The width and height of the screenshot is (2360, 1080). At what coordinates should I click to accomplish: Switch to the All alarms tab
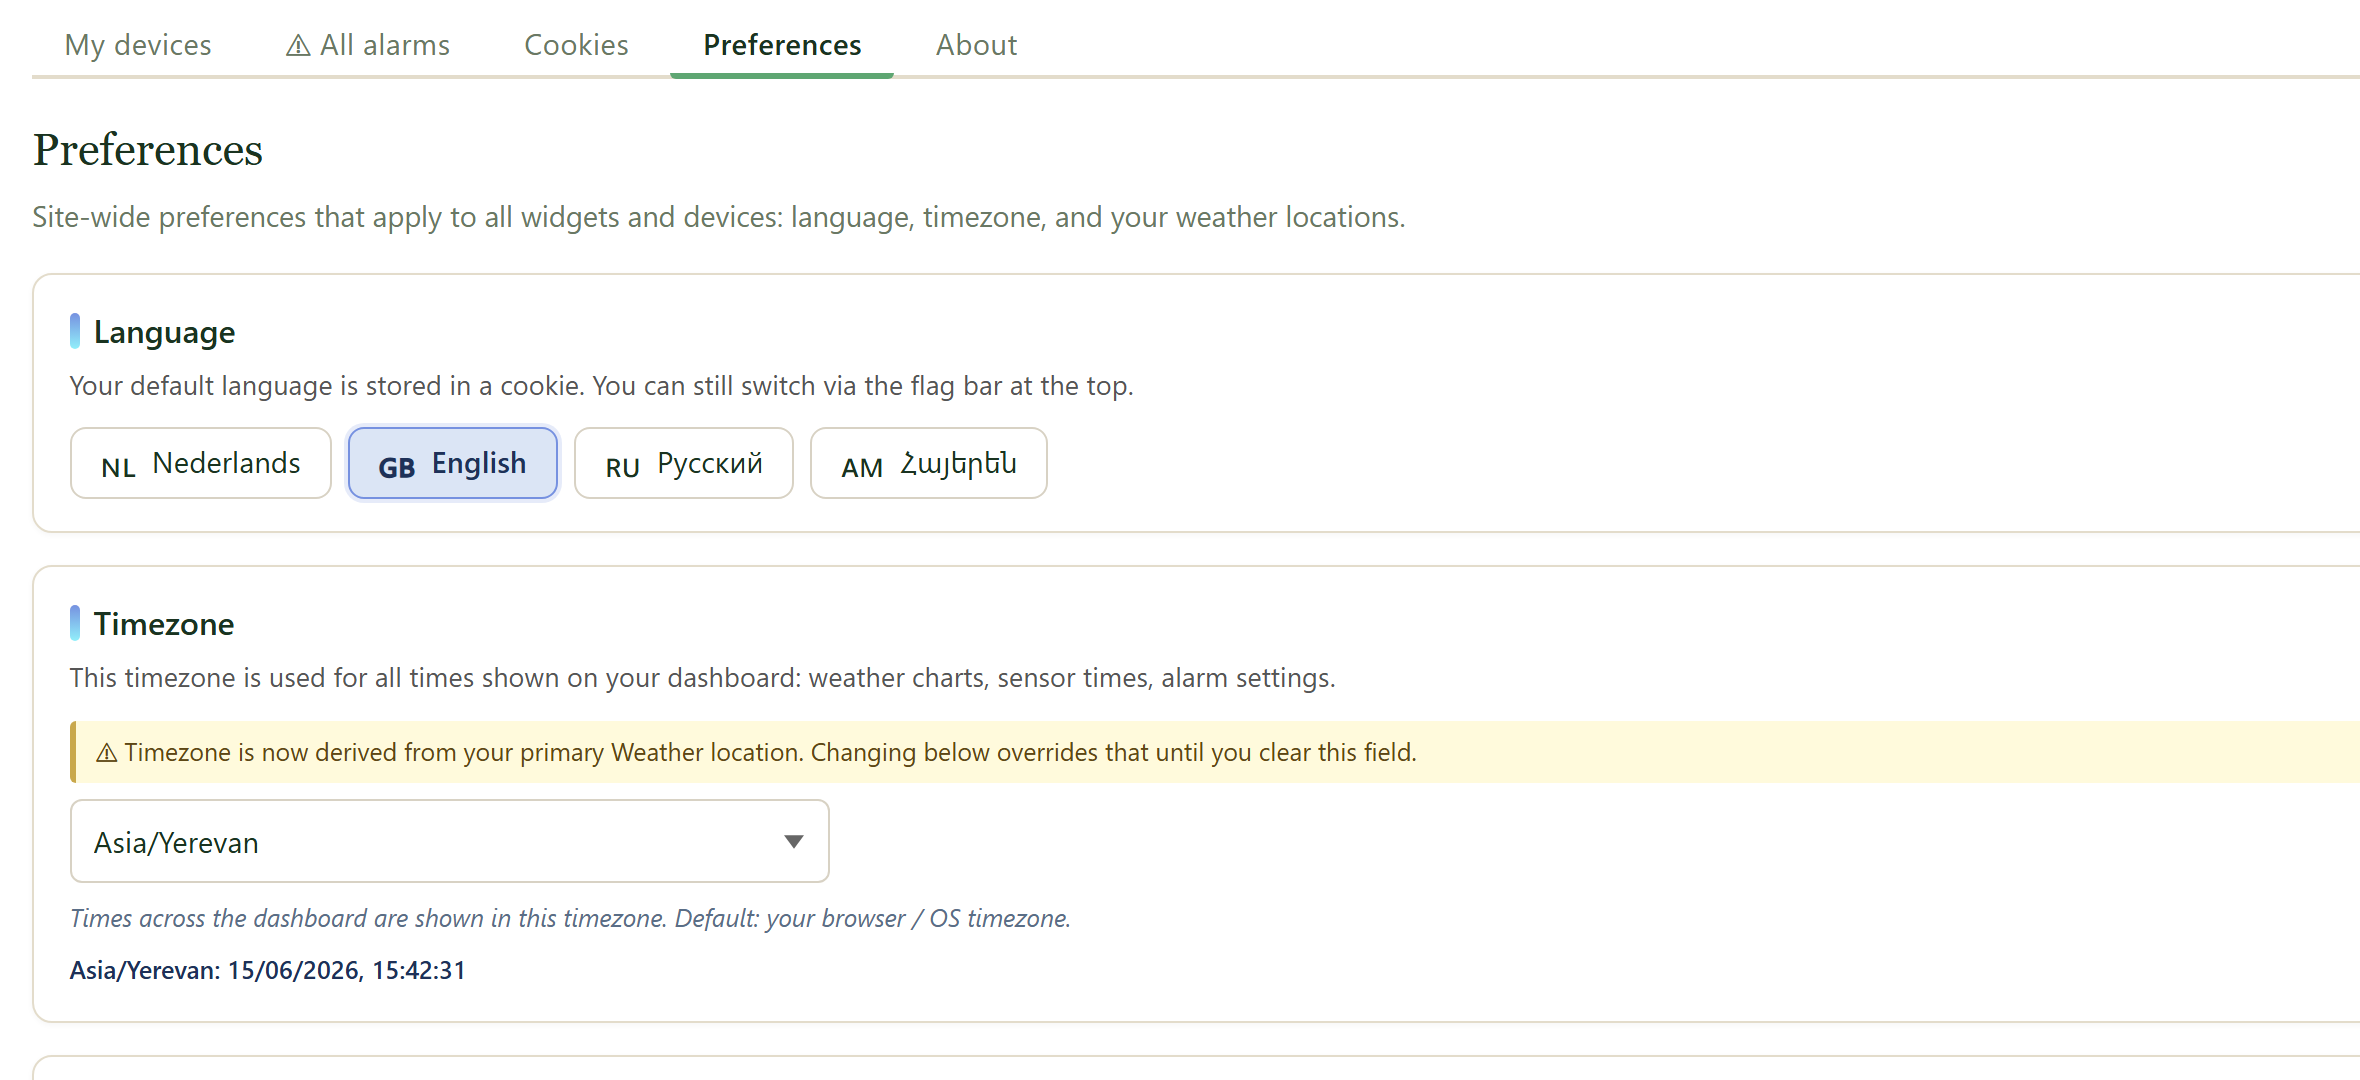[368, 45]
